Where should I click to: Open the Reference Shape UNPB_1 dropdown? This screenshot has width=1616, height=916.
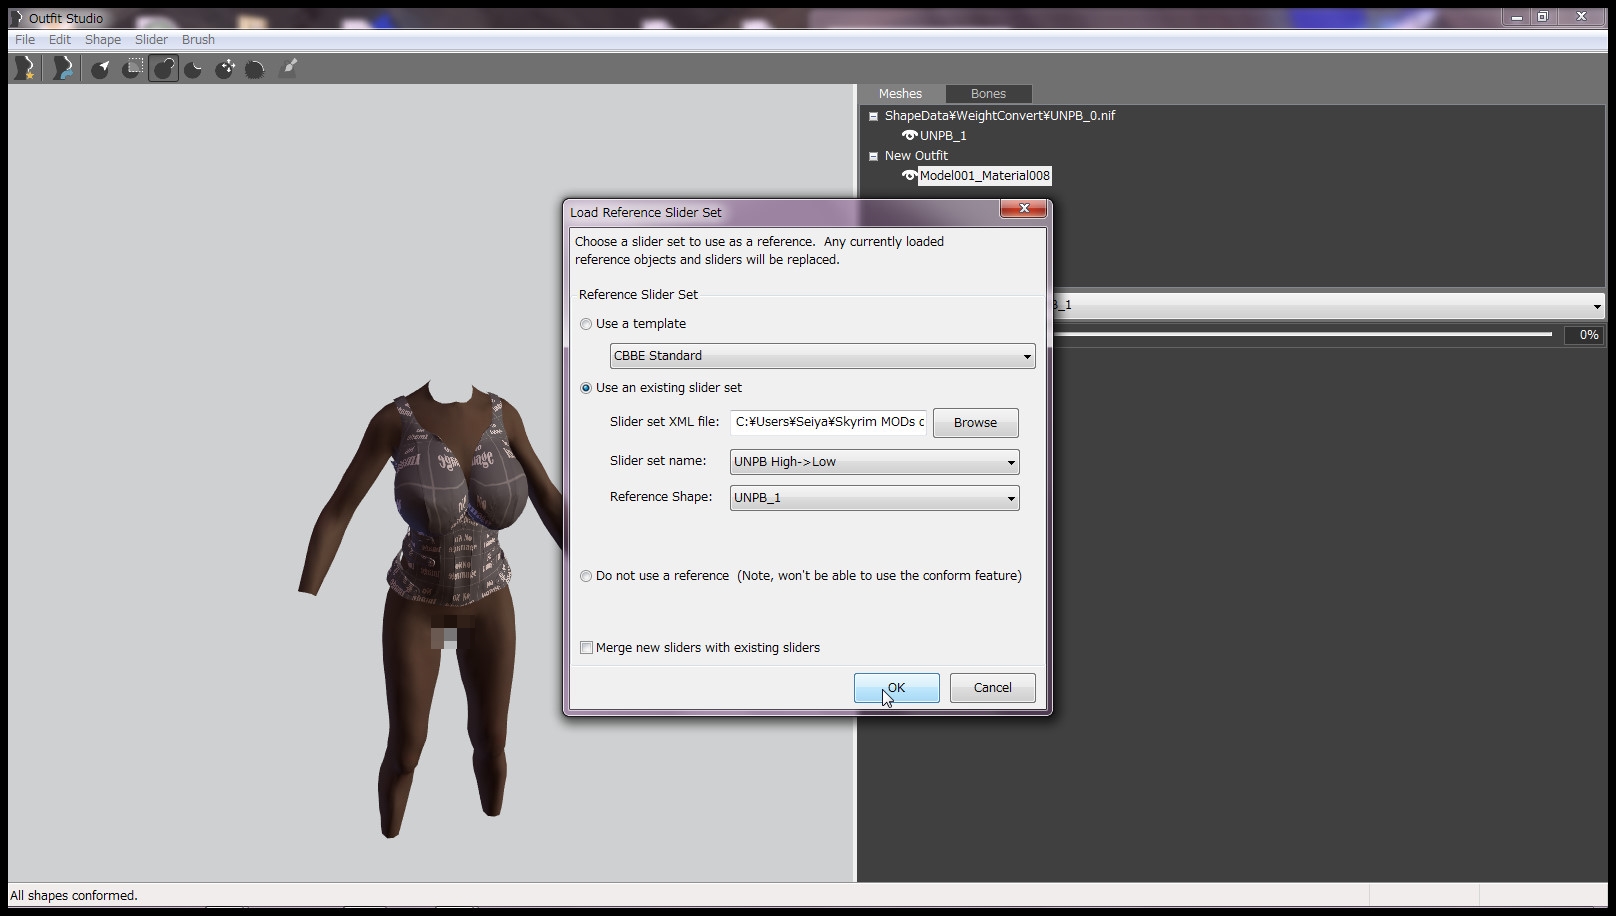874,498
